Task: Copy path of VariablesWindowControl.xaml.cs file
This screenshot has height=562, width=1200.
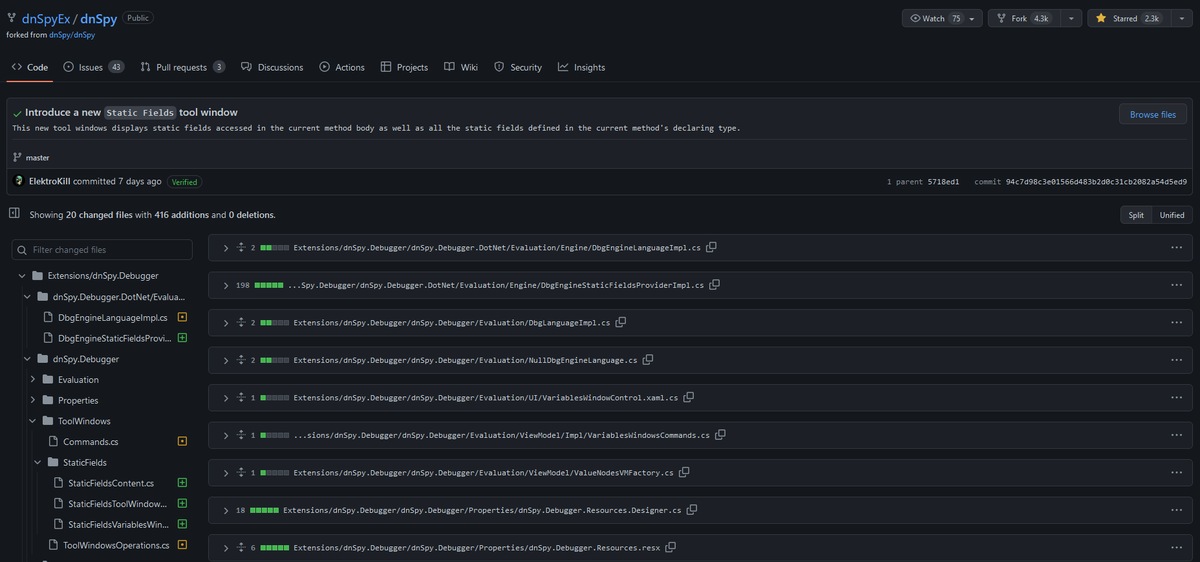Action: pyautogui.click(x=688, y=397)
